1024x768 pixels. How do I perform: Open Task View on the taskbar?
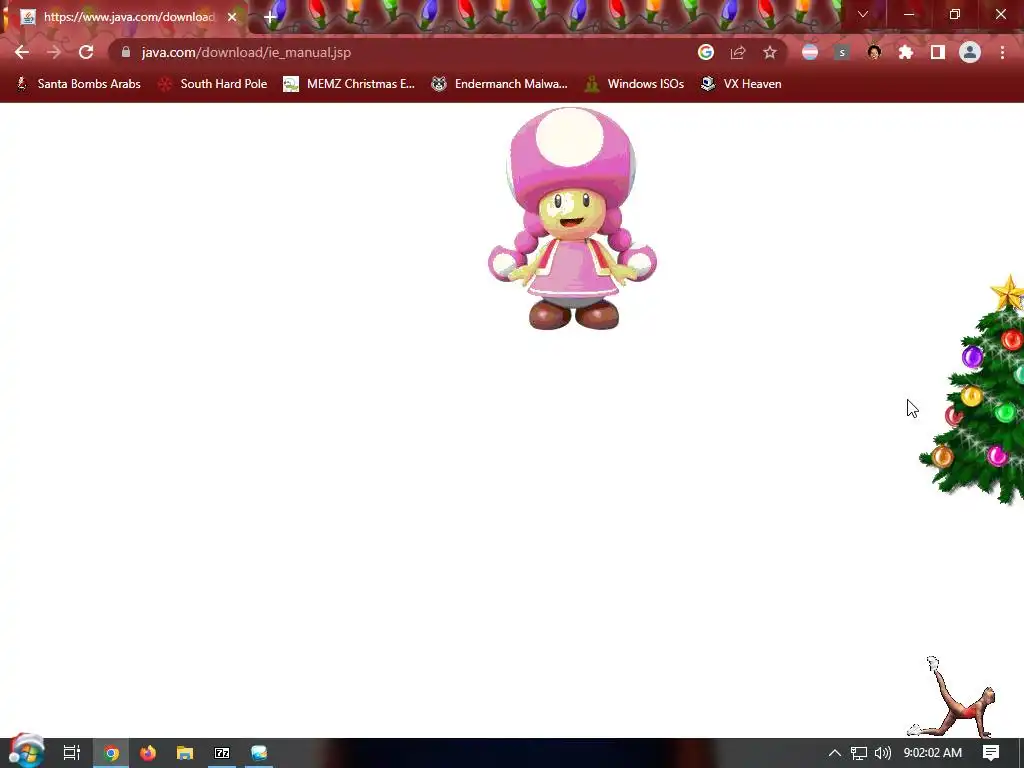pyautogui.click(x=72, y=753)
